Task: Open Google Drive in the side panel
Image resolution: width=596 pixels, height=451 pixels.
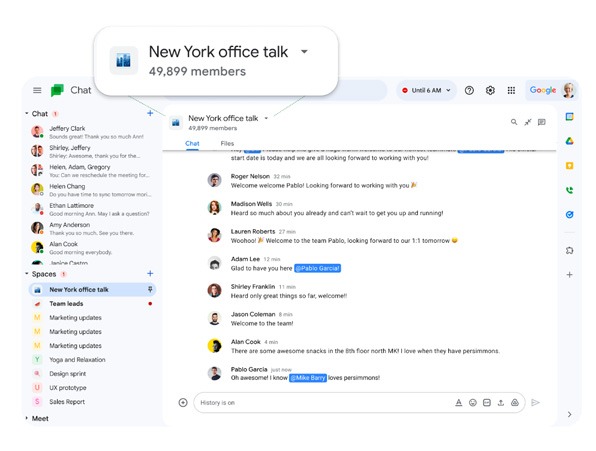Action: [x=569, y=141]
